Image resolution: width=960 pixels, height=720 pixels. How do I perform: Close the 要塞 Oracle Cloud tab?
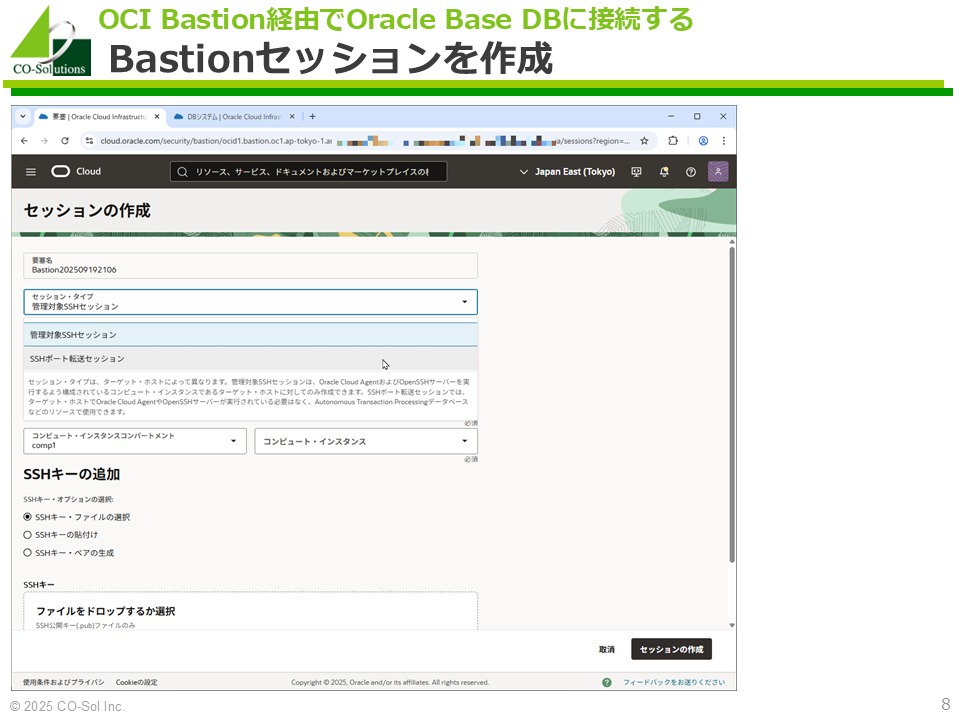pos(157,116)
